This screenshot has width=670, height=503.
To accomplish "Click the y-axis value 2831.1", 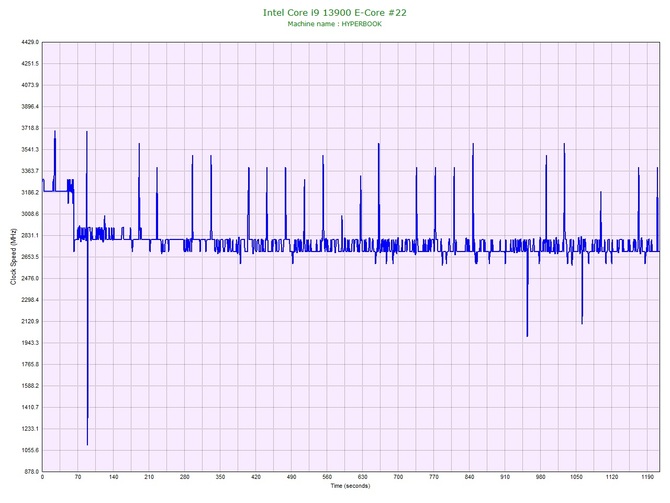I will 30,235.
